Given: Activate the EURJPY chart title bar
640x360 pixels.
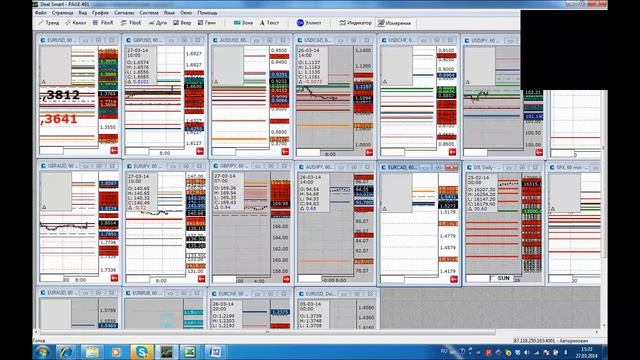Looking at the screenshot, I should (x=165, y=166).
